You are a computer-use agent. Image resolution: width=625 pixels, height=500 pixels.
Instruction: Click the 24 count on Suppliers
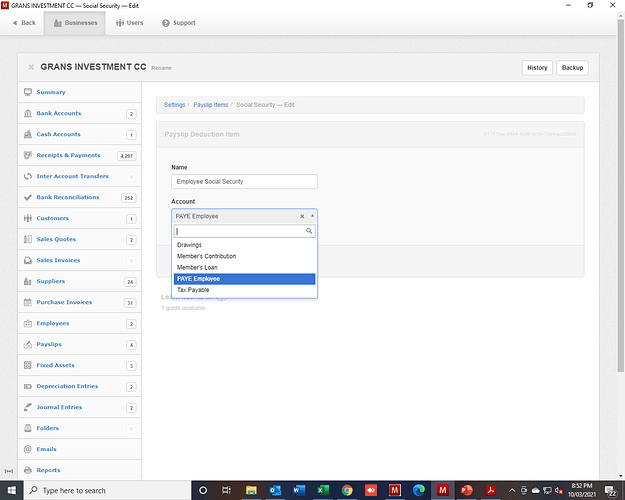pyautogui.click(x=130, y=282)
